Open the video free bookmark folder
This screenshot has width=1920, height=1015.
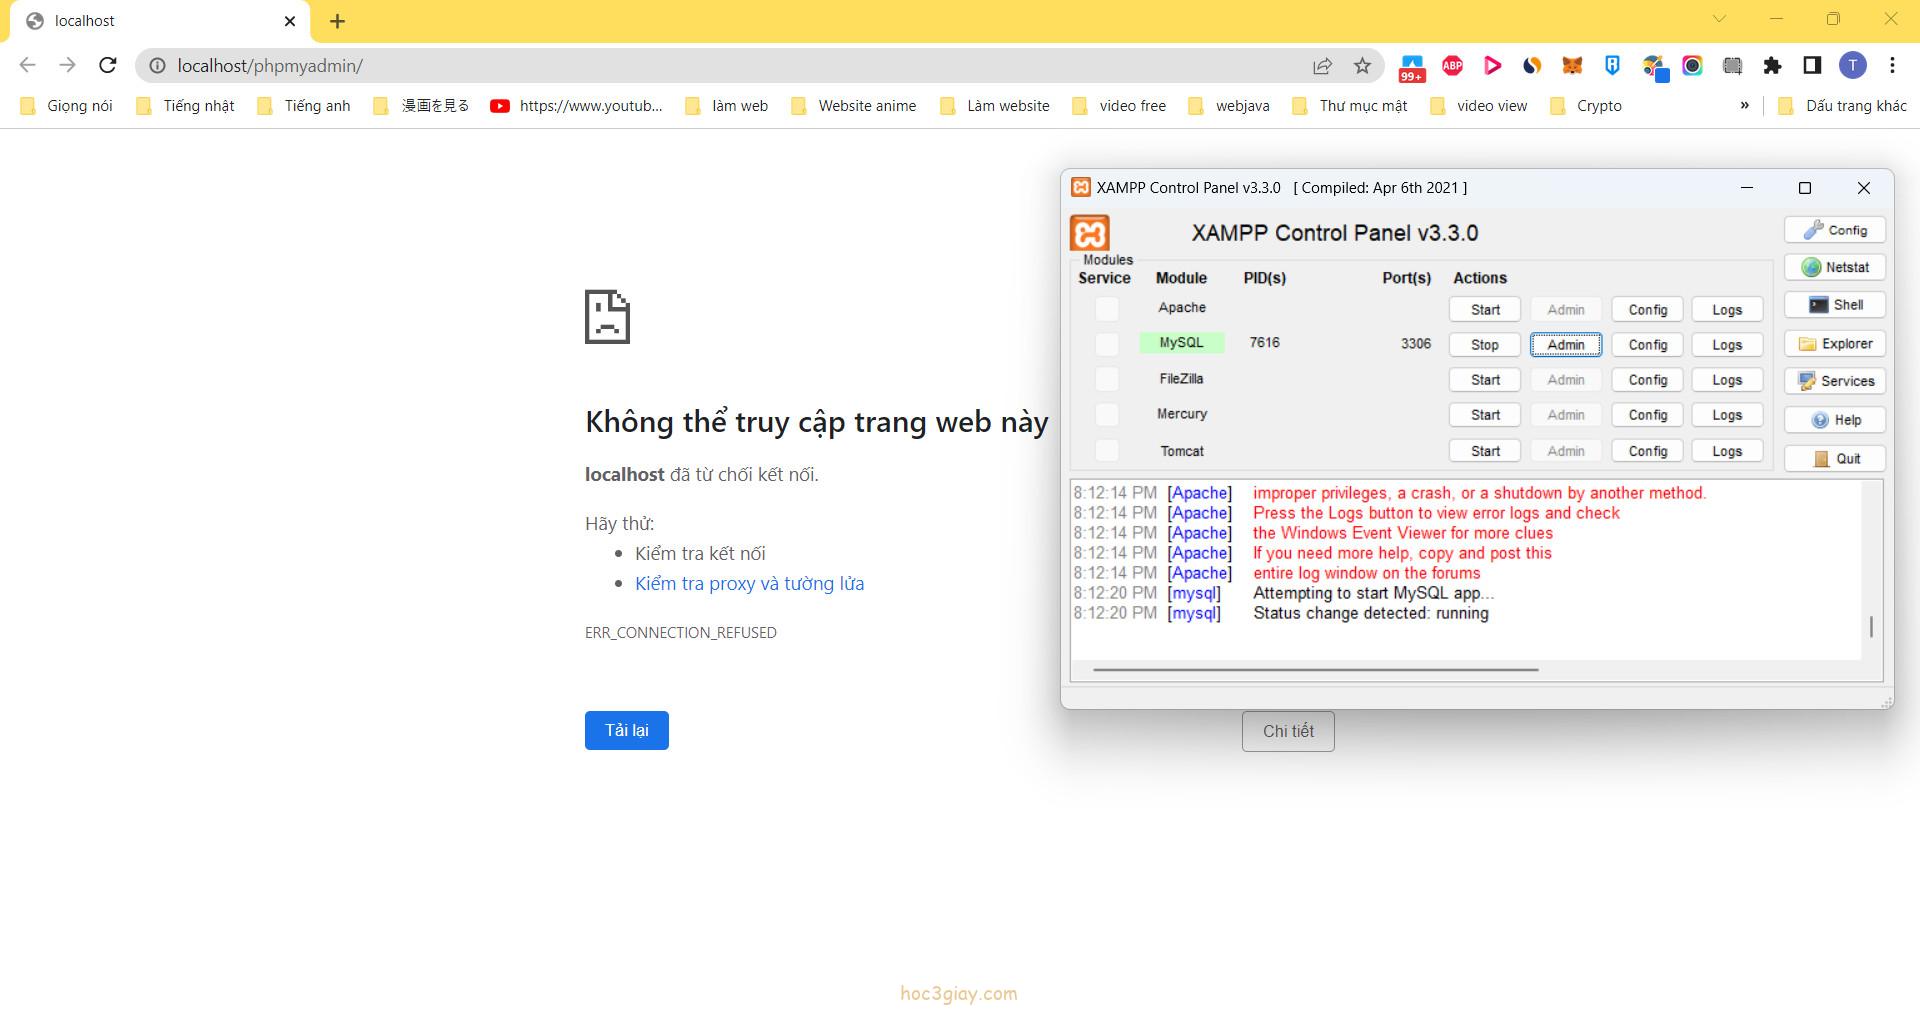1119,106
